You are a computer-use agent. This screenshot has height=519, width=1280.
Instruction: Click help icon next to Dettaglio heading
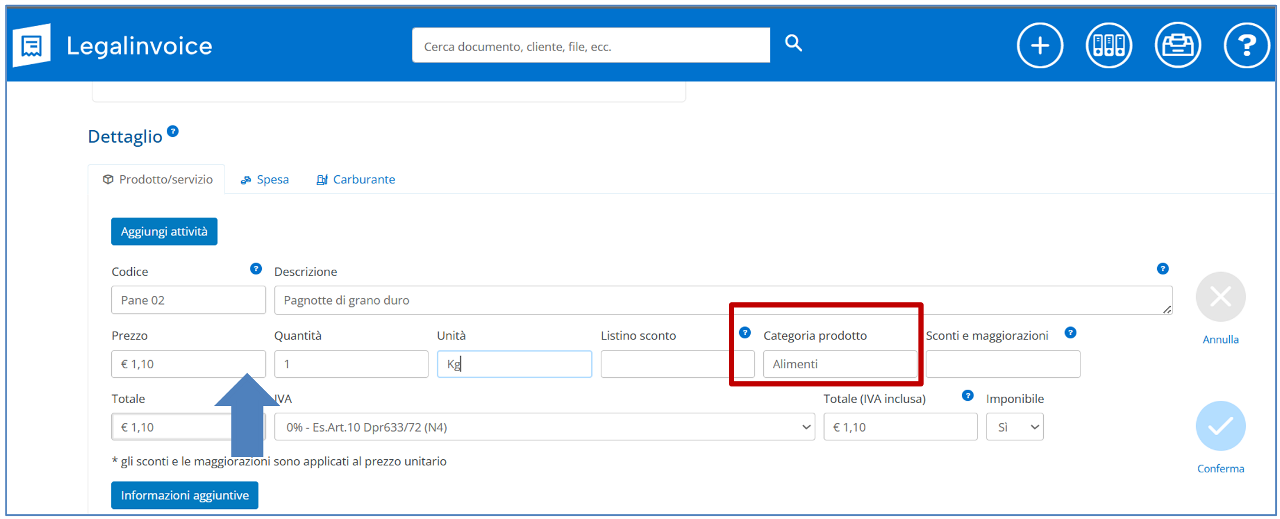pyautogui.click(x=173, y=131)
